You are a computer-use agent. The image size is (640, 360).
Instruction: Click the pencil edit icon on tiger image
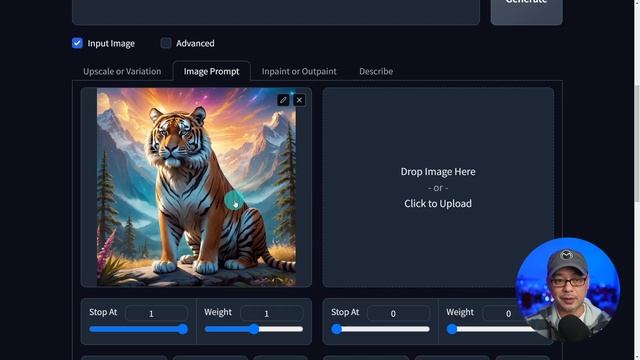[x=283, y=100]
